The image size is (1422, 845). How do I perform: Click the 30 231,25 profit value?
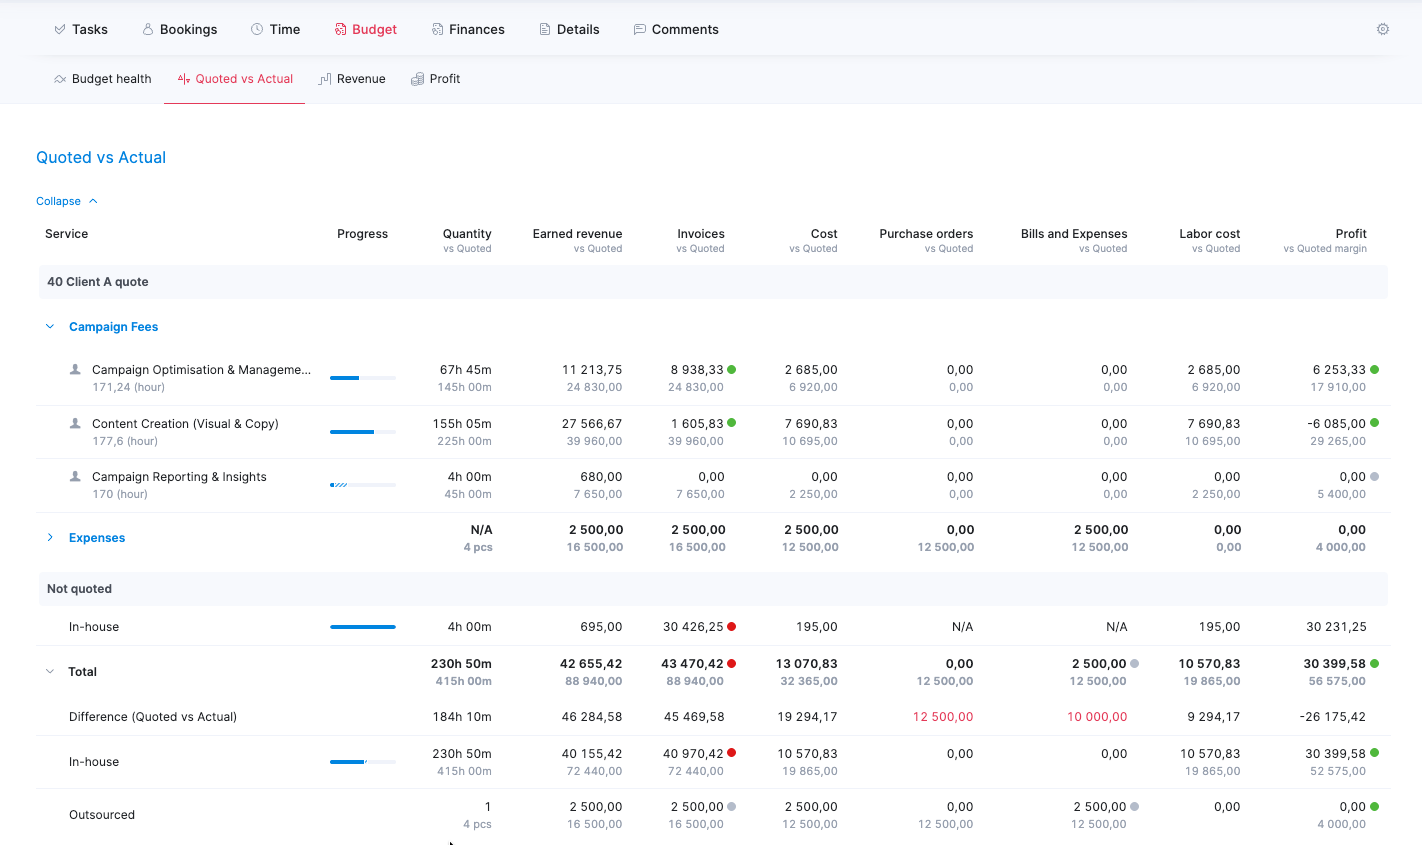point(1336,627)
